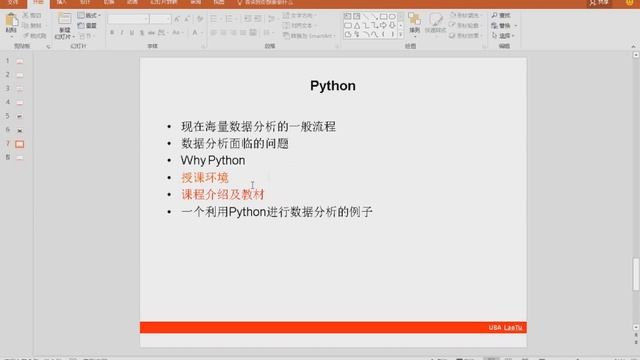Pick the rectangle shape in shapes gallery

click(x=383, y=16)
